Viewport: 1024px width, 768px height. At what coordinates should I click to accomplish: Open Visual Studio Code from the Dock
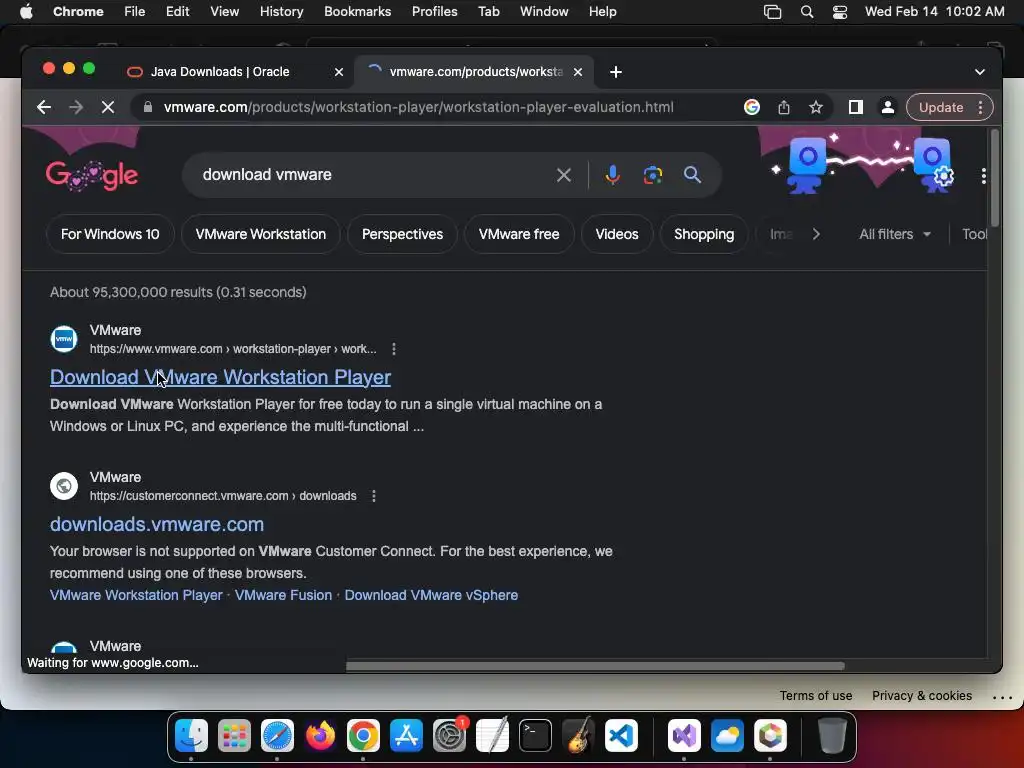(621, 735)
